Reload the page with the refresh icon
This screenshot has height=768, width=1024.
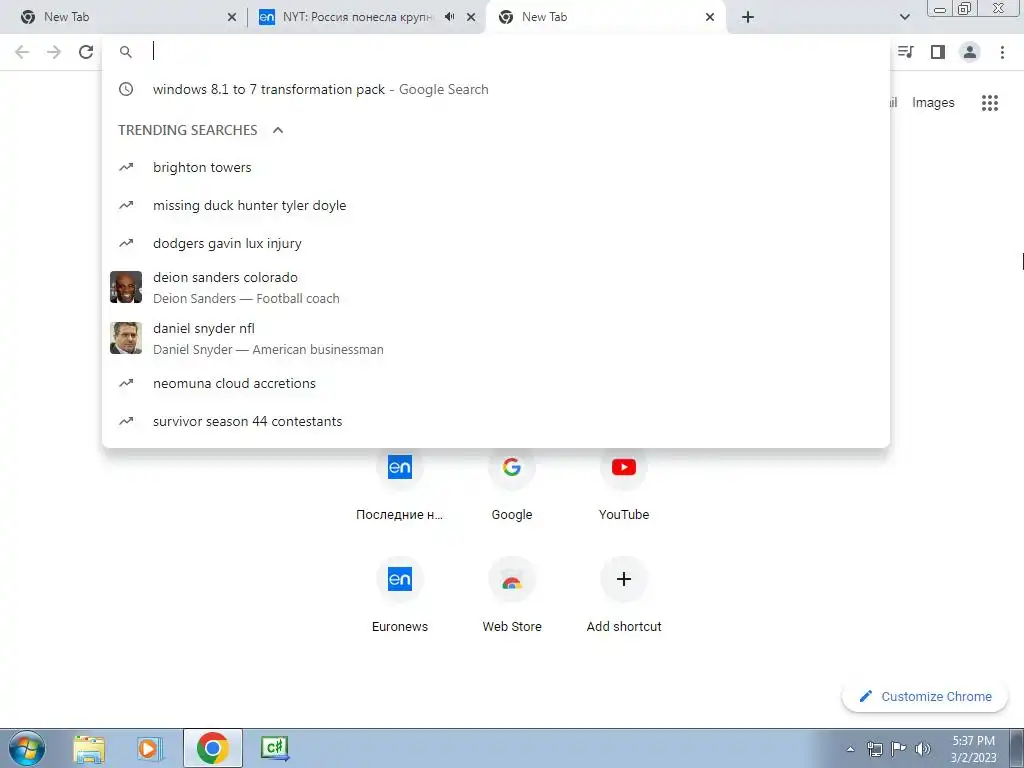pos(86,52)
